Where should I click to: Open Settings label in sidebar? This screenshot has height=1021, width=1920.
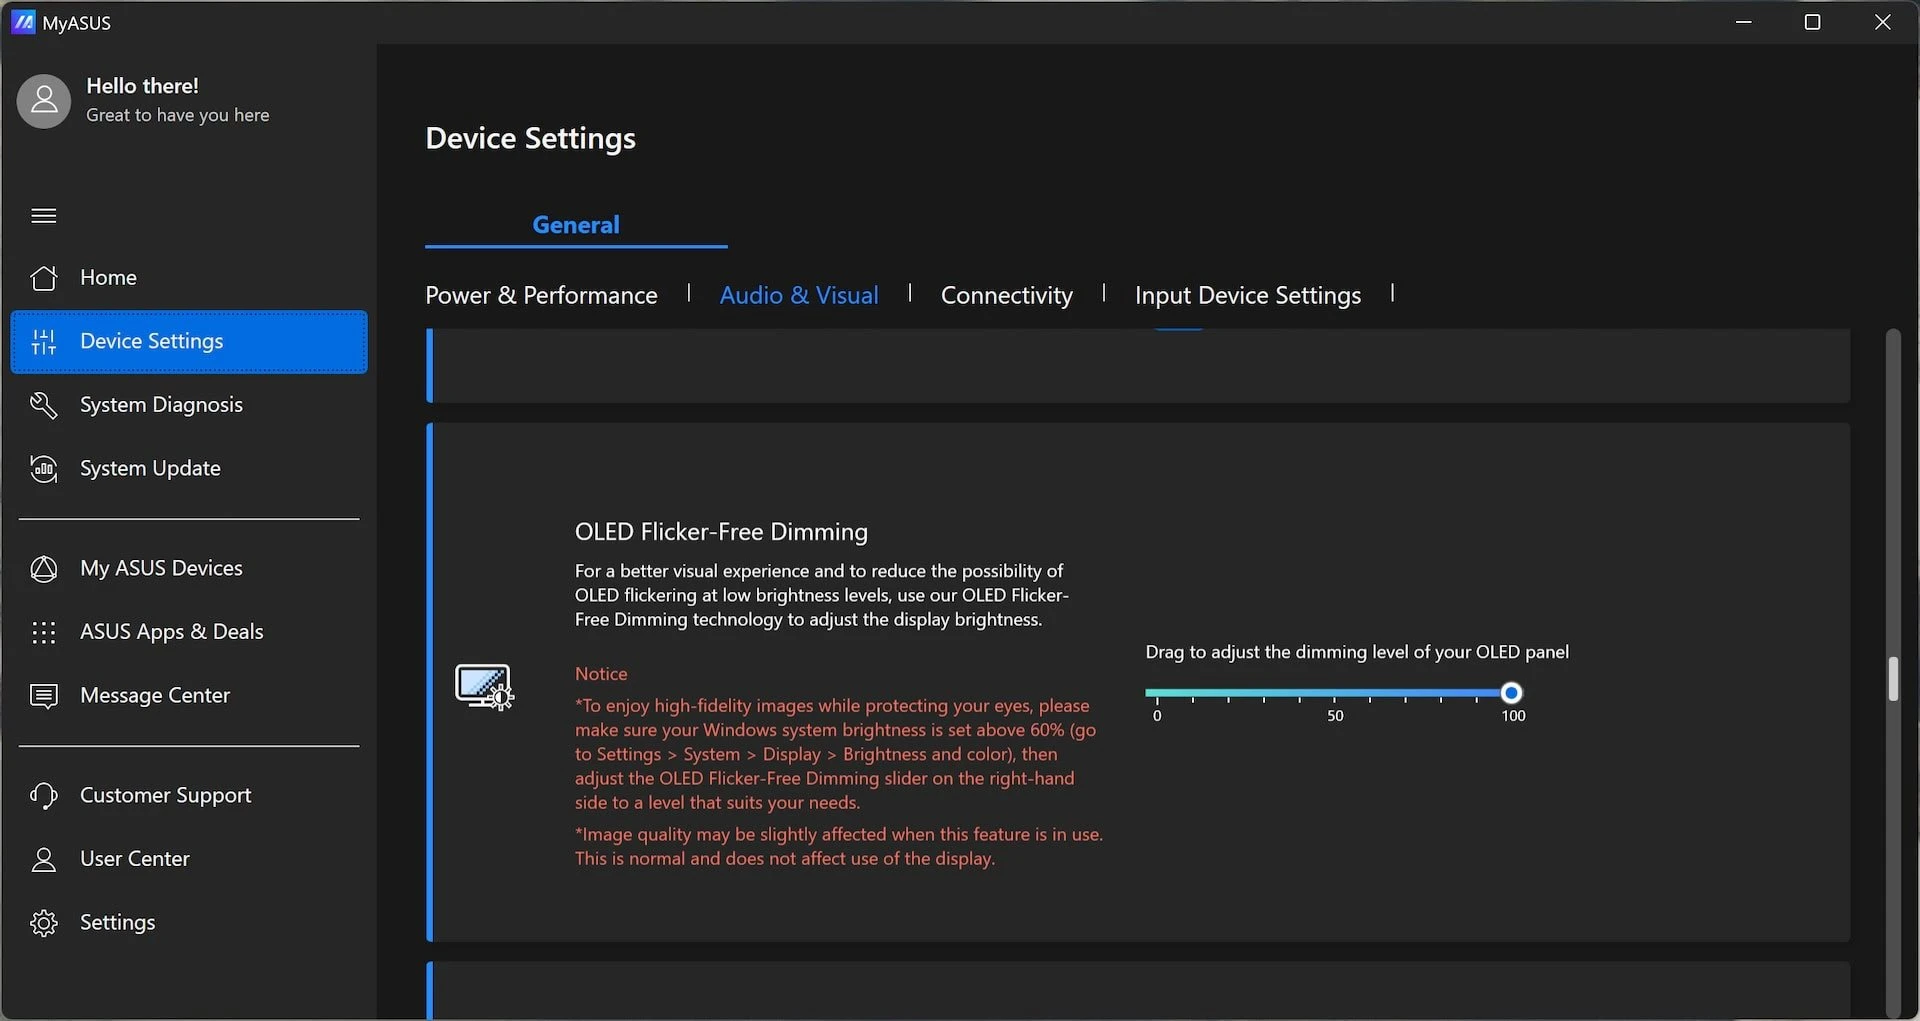click(117, 922)
